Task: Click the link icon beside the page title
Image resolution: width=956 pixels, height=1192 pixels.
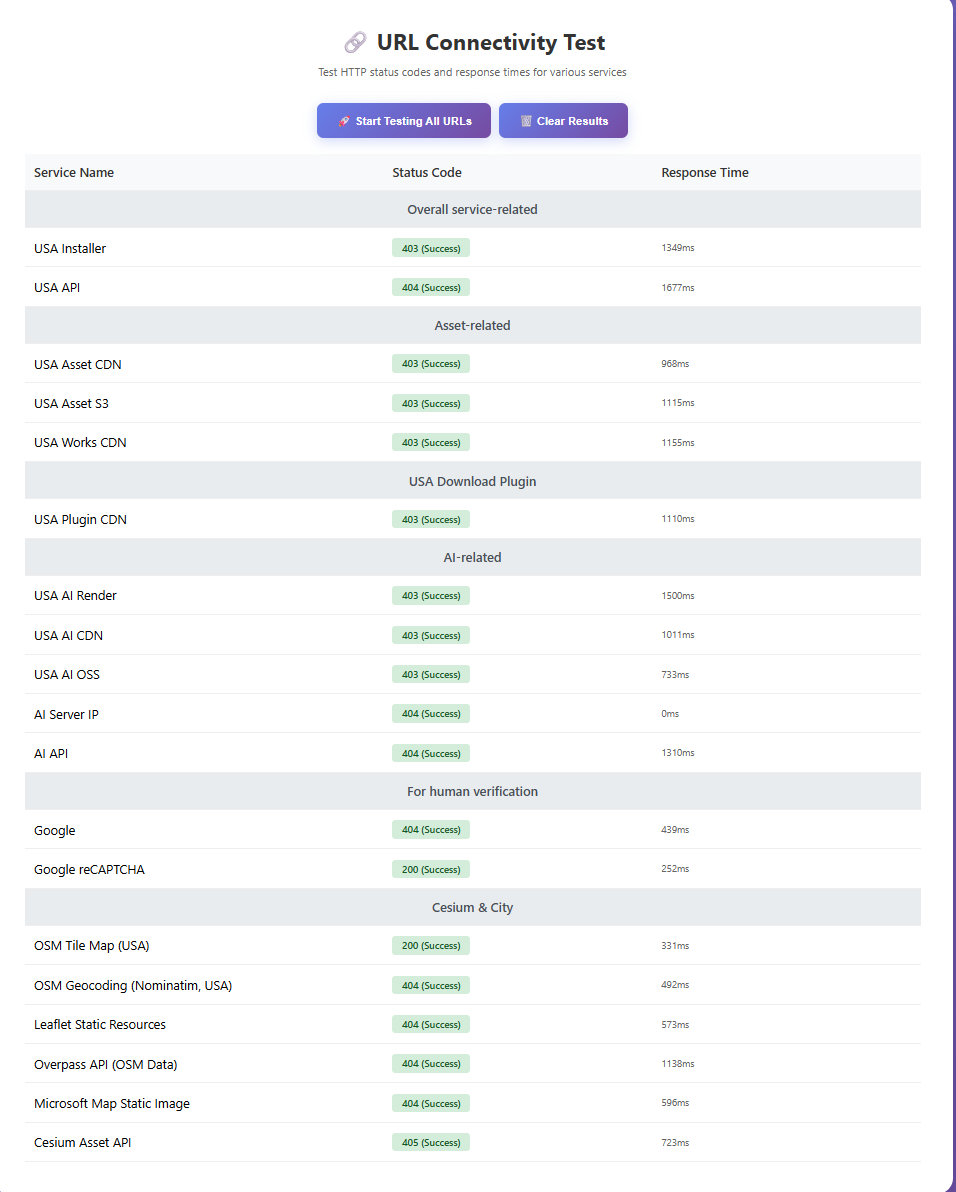Action: coord(355,42)
